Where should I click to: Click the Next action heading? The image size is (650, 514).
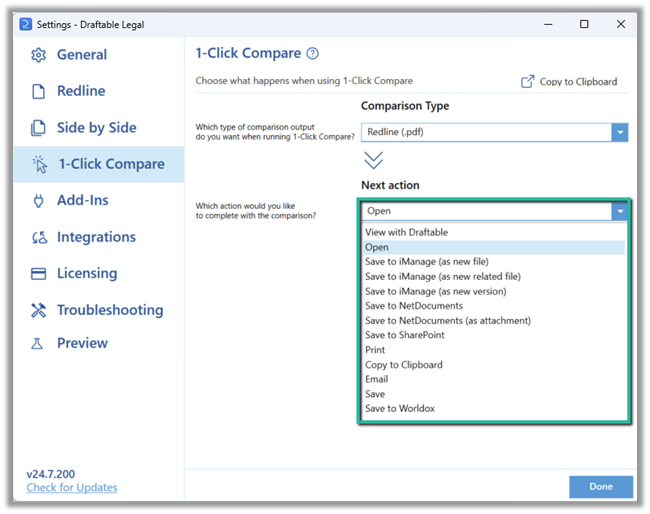(390, 185)
